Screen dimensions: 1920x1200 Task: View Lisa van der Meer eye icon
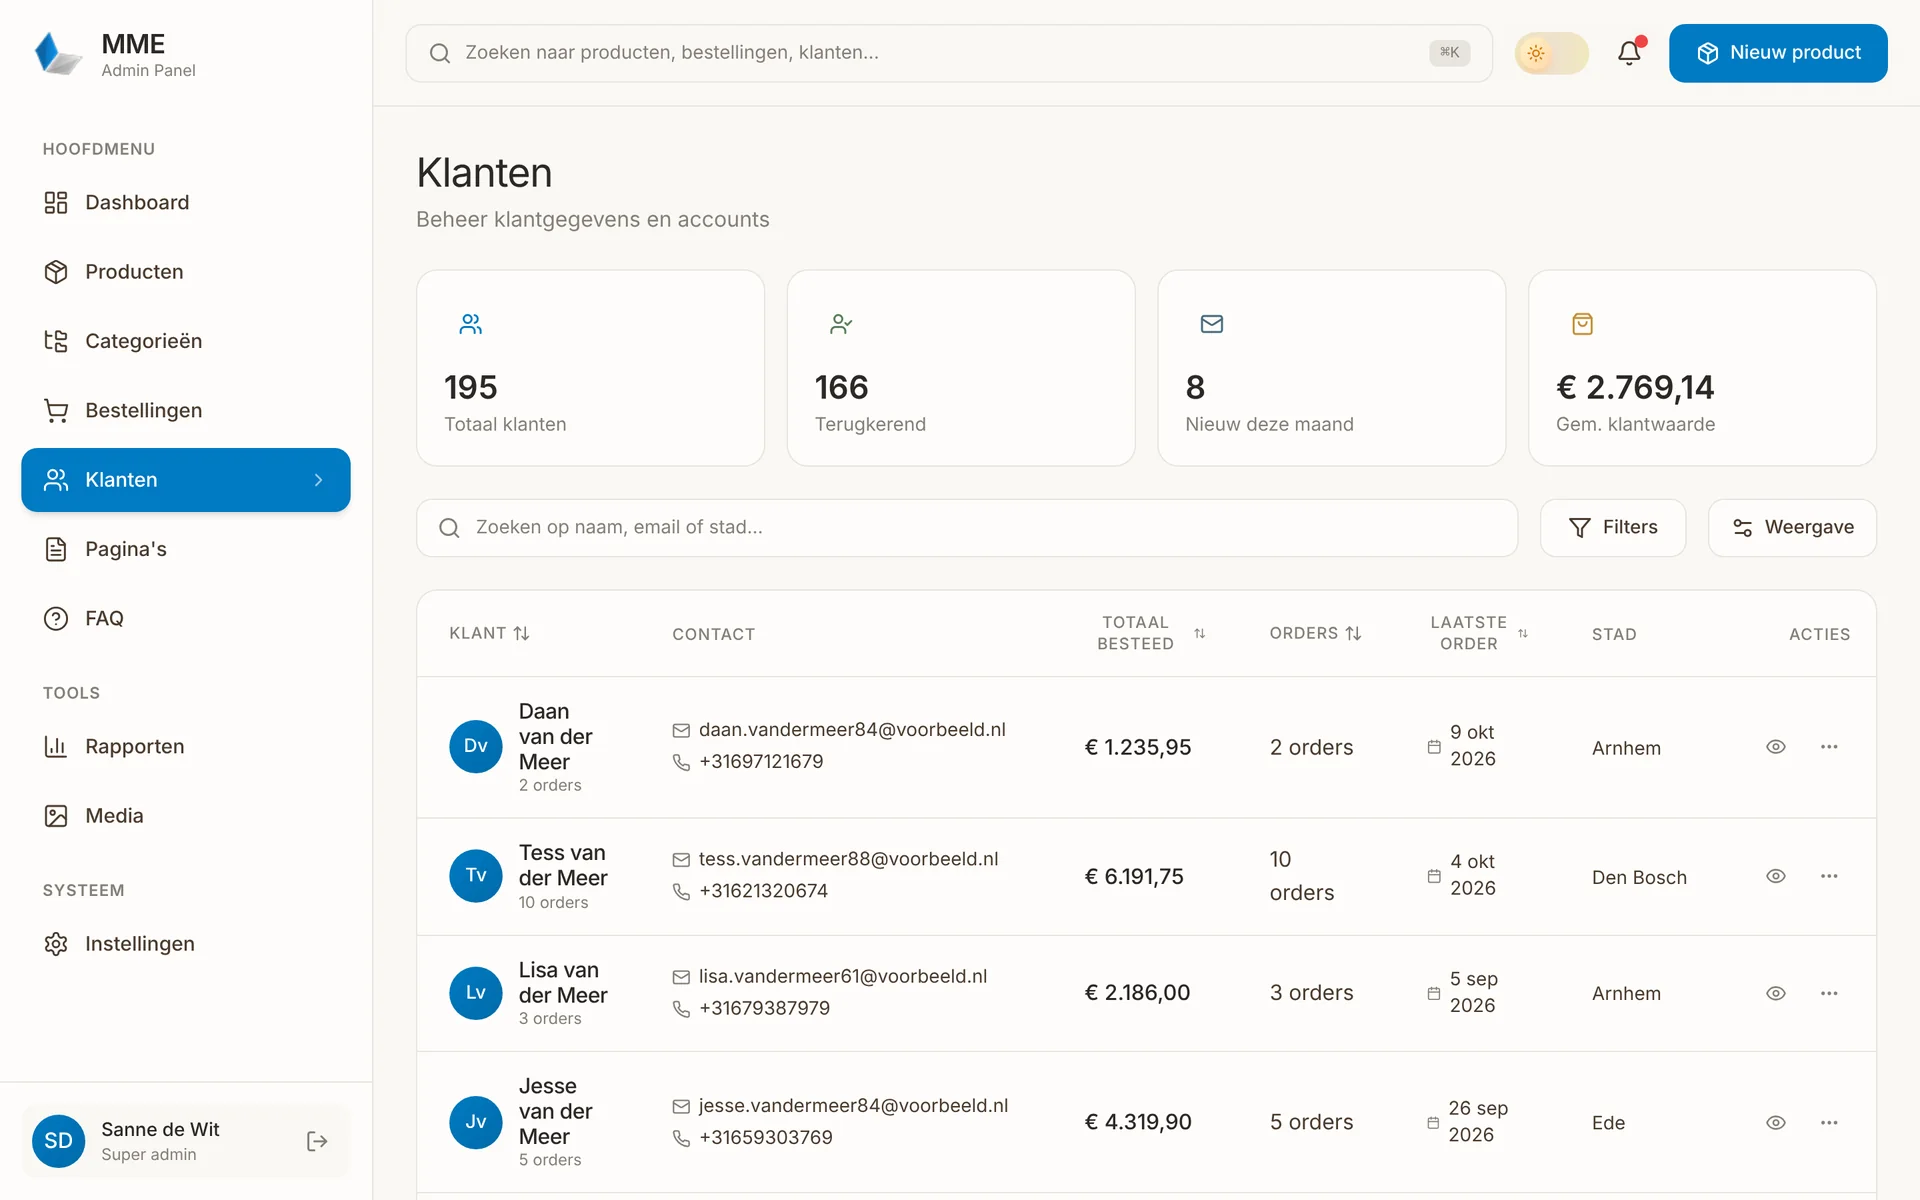tap(1776, 994)
